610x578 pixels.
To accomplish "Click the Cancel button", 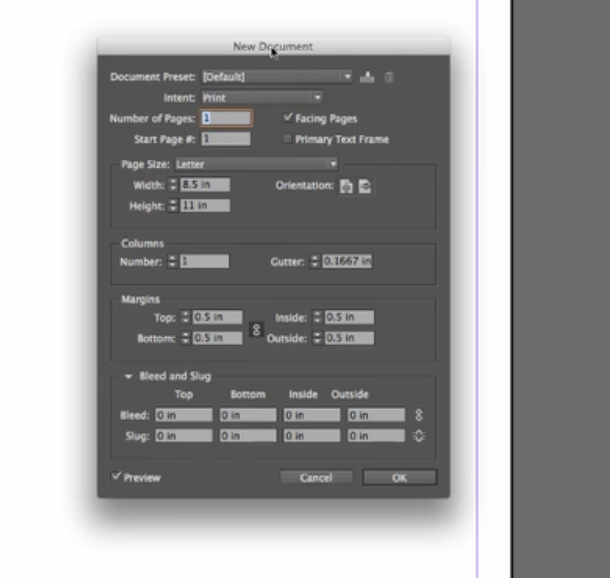I will coord(316,478).
